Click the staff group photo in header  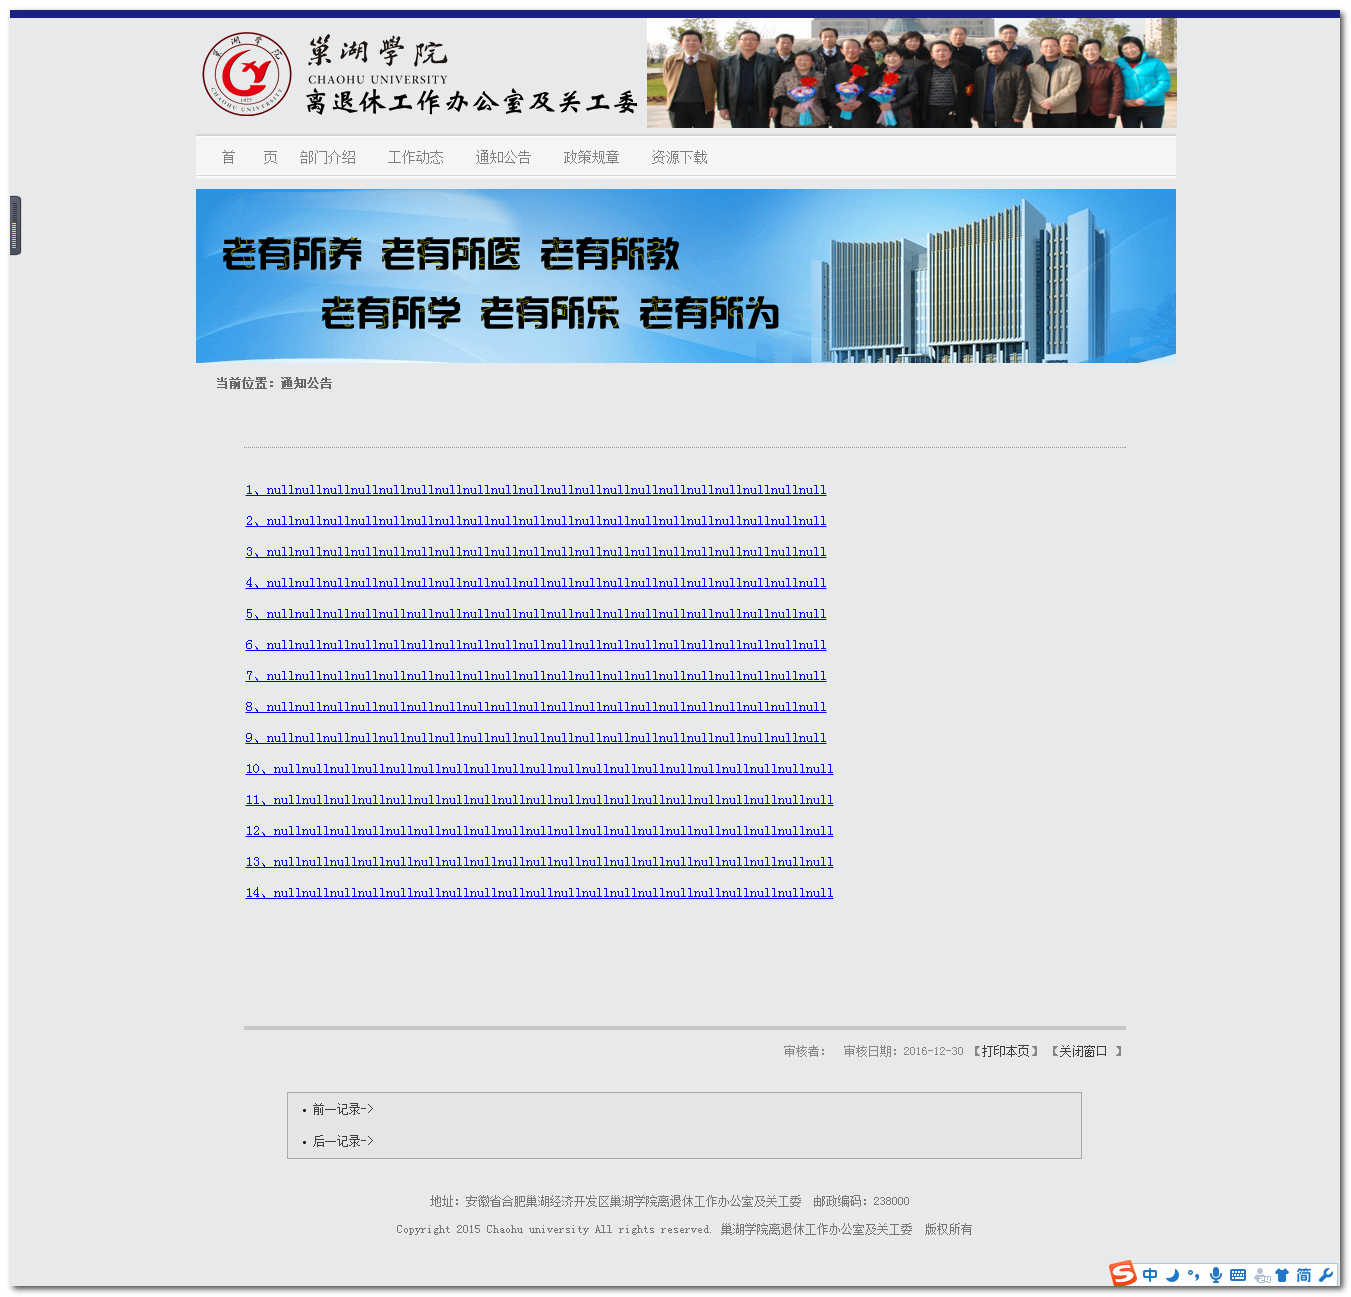911,73
